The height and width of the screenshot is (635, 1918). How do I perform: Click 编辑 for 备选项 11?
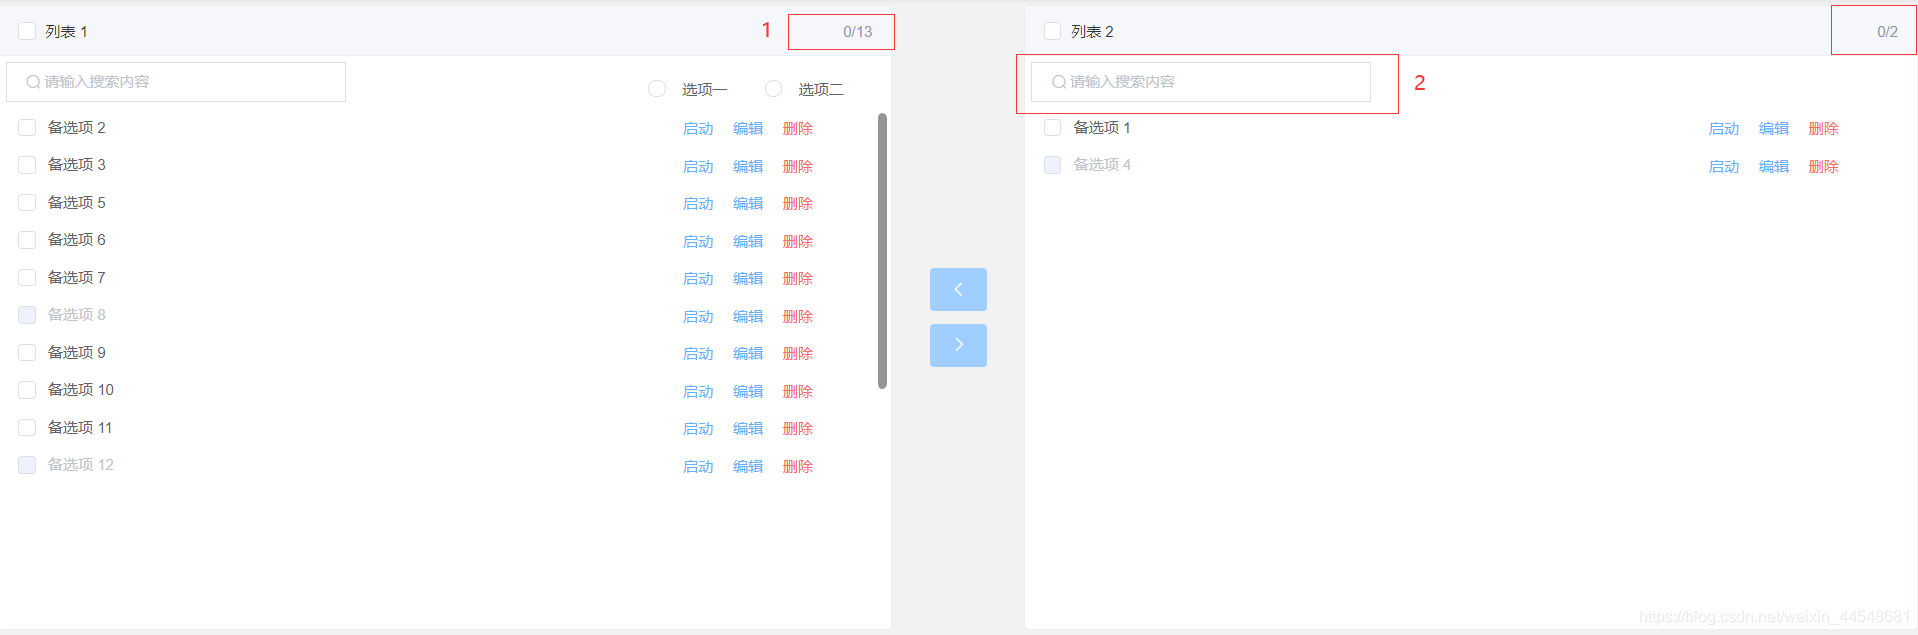pyautogui.click(x=748, y=429)
